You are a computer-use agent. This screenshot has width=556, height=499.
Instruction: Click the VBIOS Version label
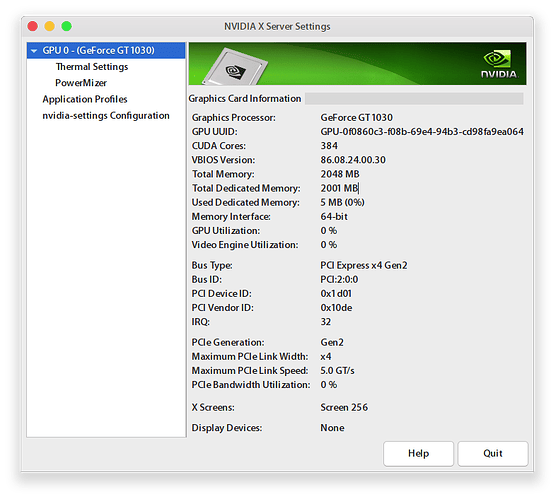223,160
